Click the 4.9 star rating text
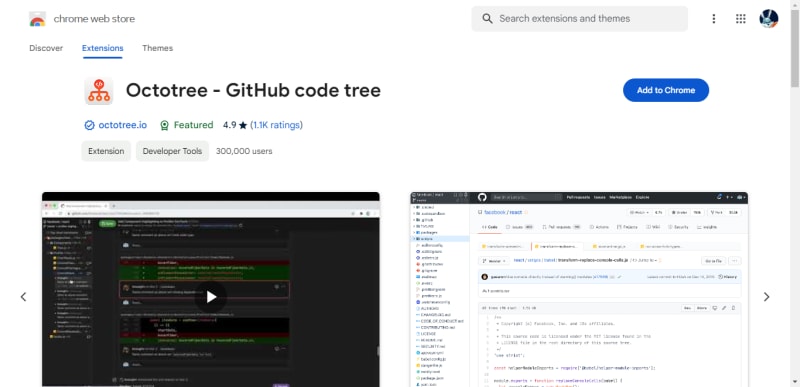 pos(235,125)
